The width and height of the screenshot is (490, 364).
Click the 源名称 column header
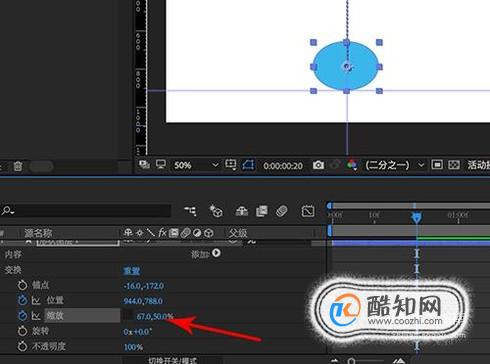click(x=38, y=233)
